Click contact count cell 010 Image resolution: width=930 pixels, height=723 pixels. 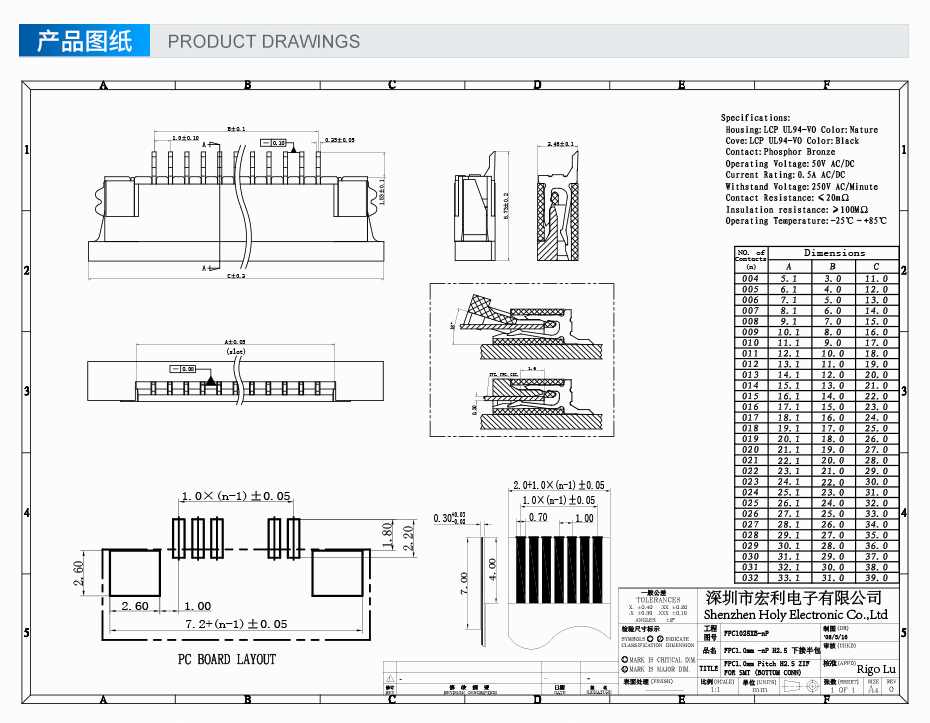[x=750, y=343]
